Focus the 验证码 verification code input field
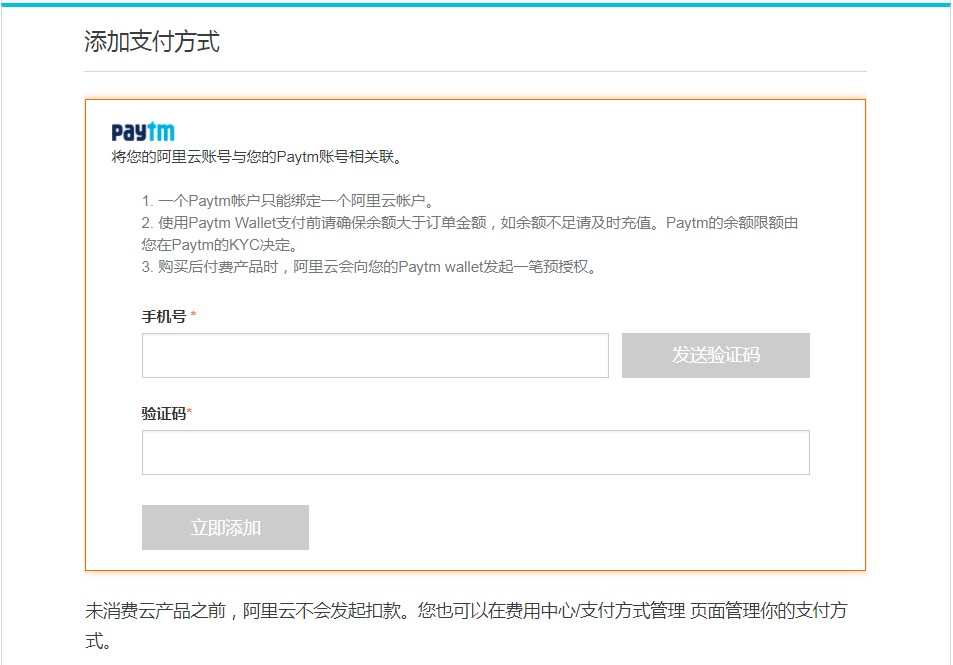The height and width of the screenshot is (665, 953). tap(475, 452)
